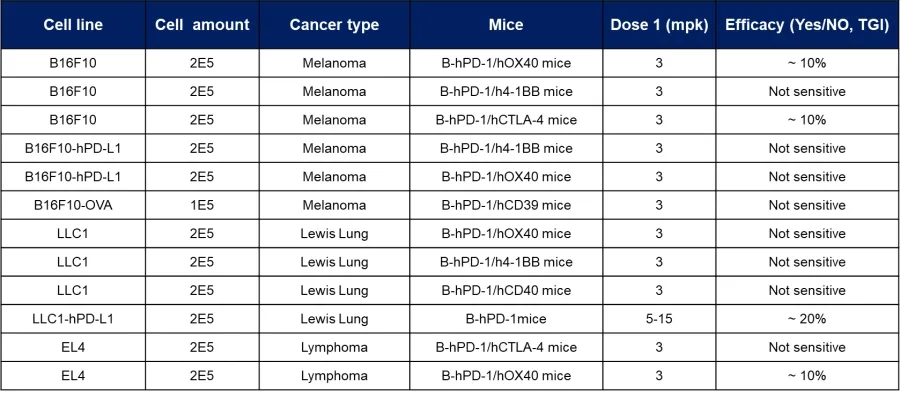
Task: Click the Cell line column header
Action: 73,25
